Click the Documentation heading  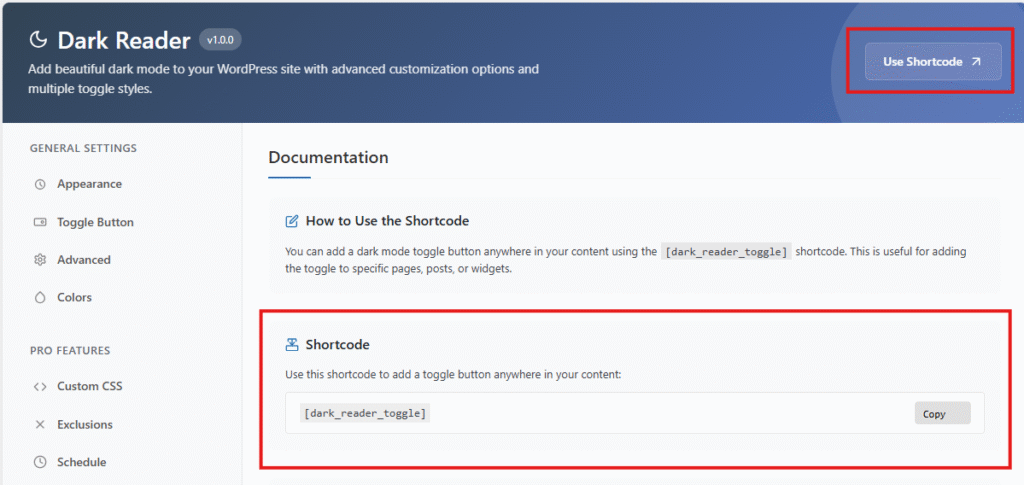(328, 157)
